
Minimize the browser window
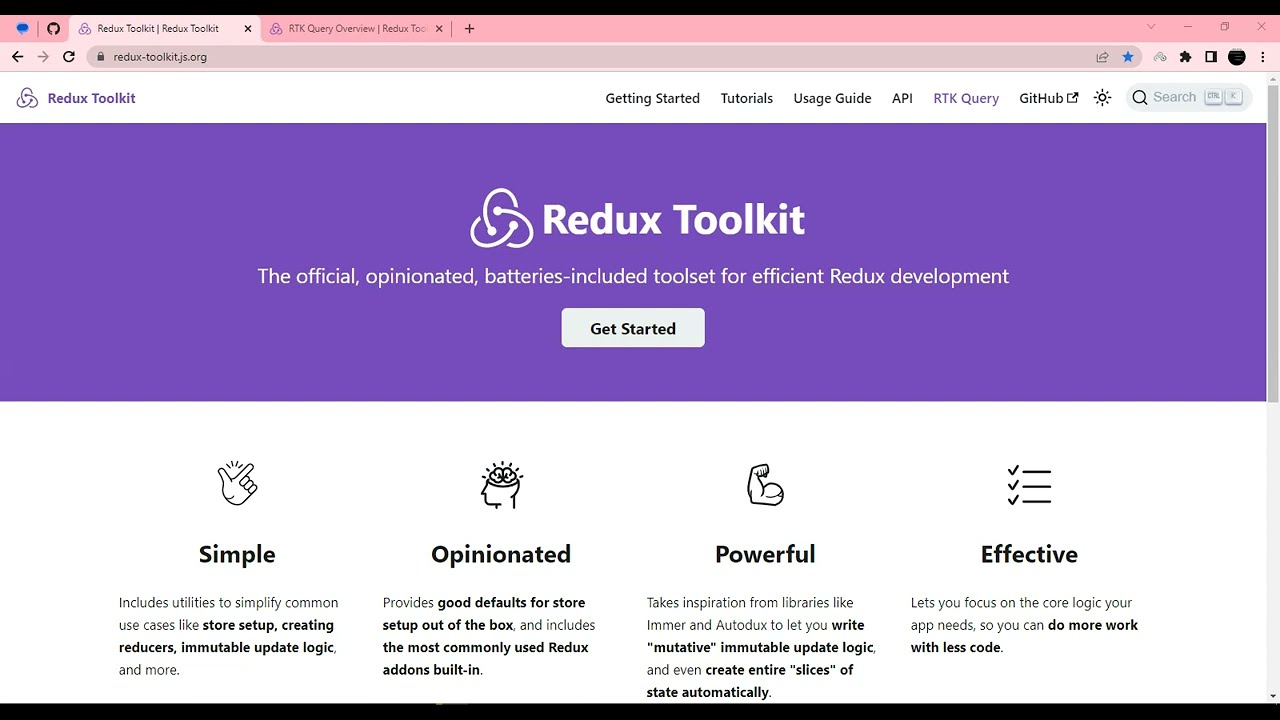click(x=1188, y=27)
